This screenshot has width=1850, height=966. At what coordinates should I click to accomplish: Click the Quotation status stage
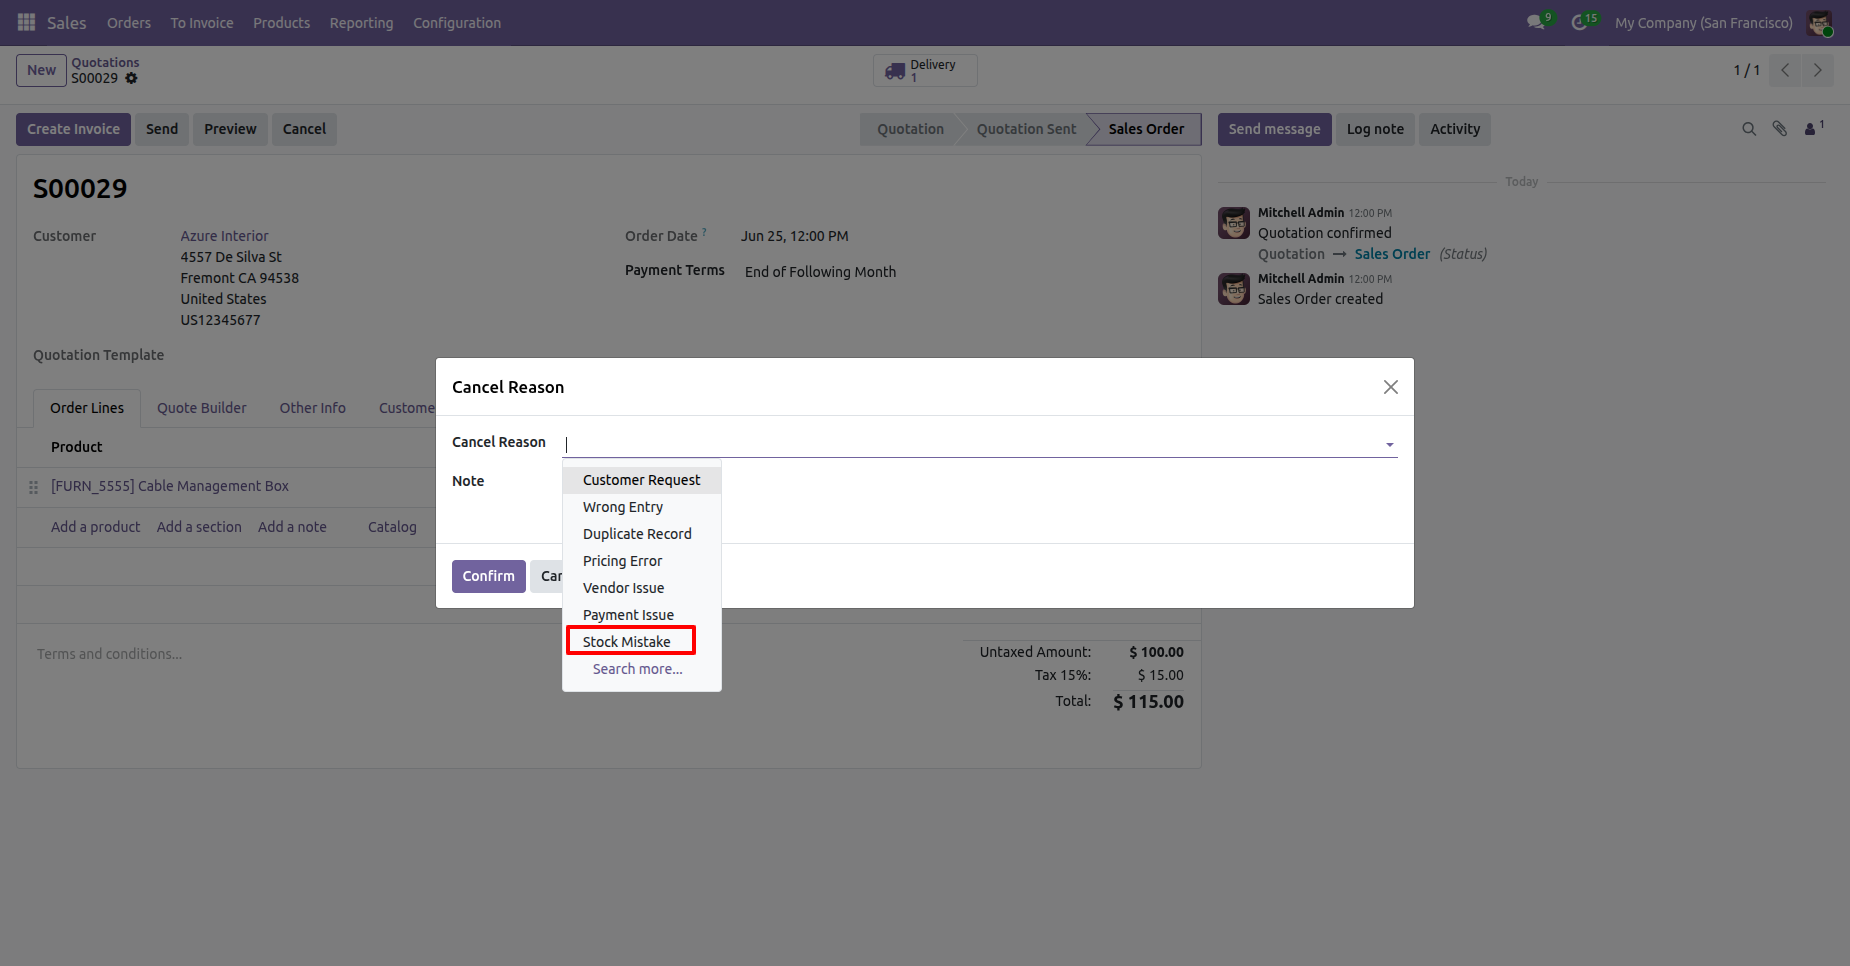[x=910, y=129]
